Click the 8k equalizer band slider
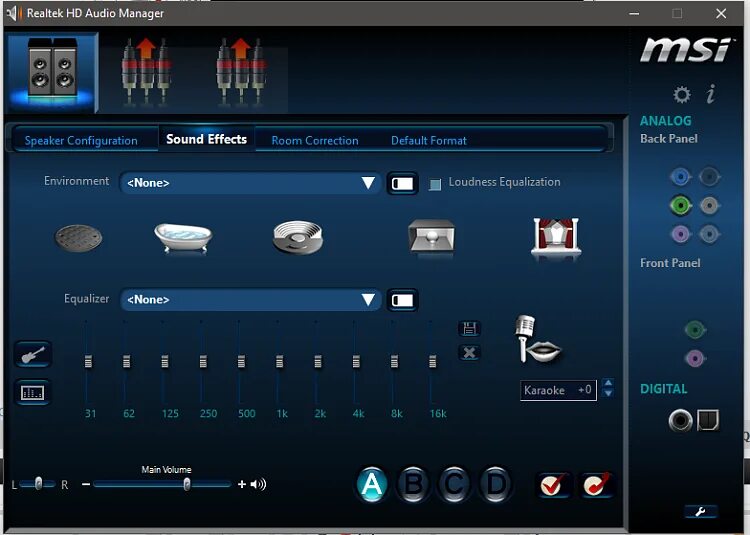This screenshot has height=535, width=750. (394, 361)
